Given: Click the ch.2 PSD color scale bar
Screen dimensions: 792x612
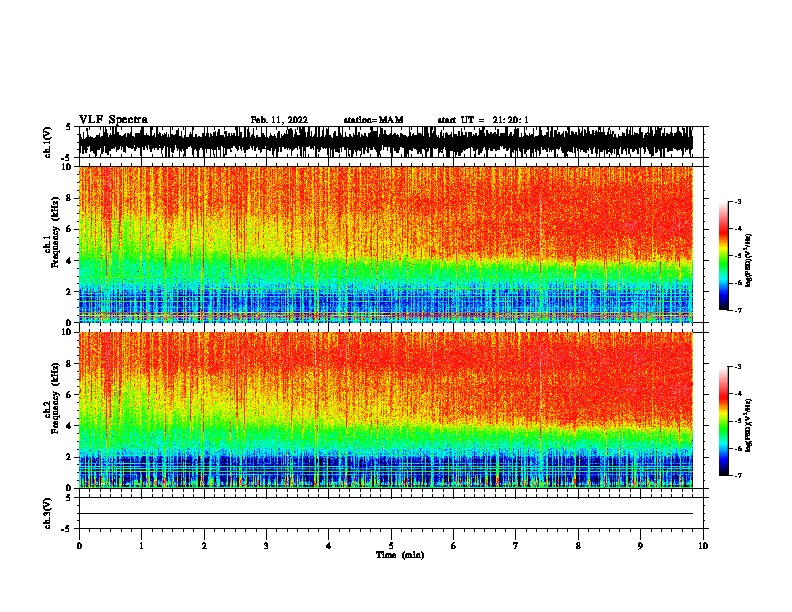Looking at the screenshot, I should pos(724,421).
